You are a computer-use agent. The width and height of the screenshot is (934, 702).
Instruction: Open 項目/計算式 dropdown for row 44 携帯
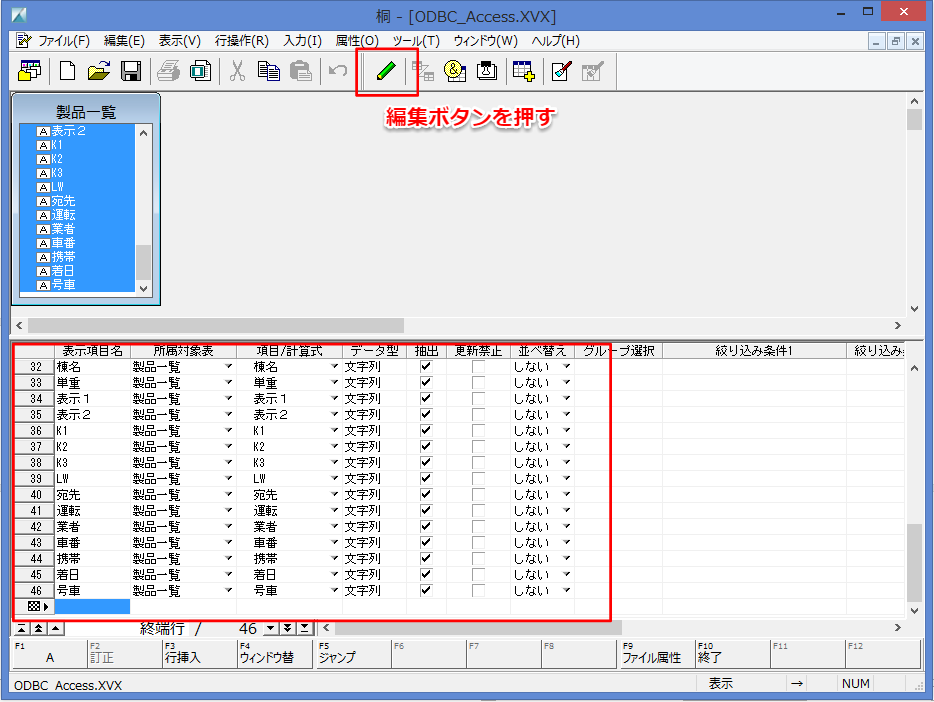pos(335,559)
